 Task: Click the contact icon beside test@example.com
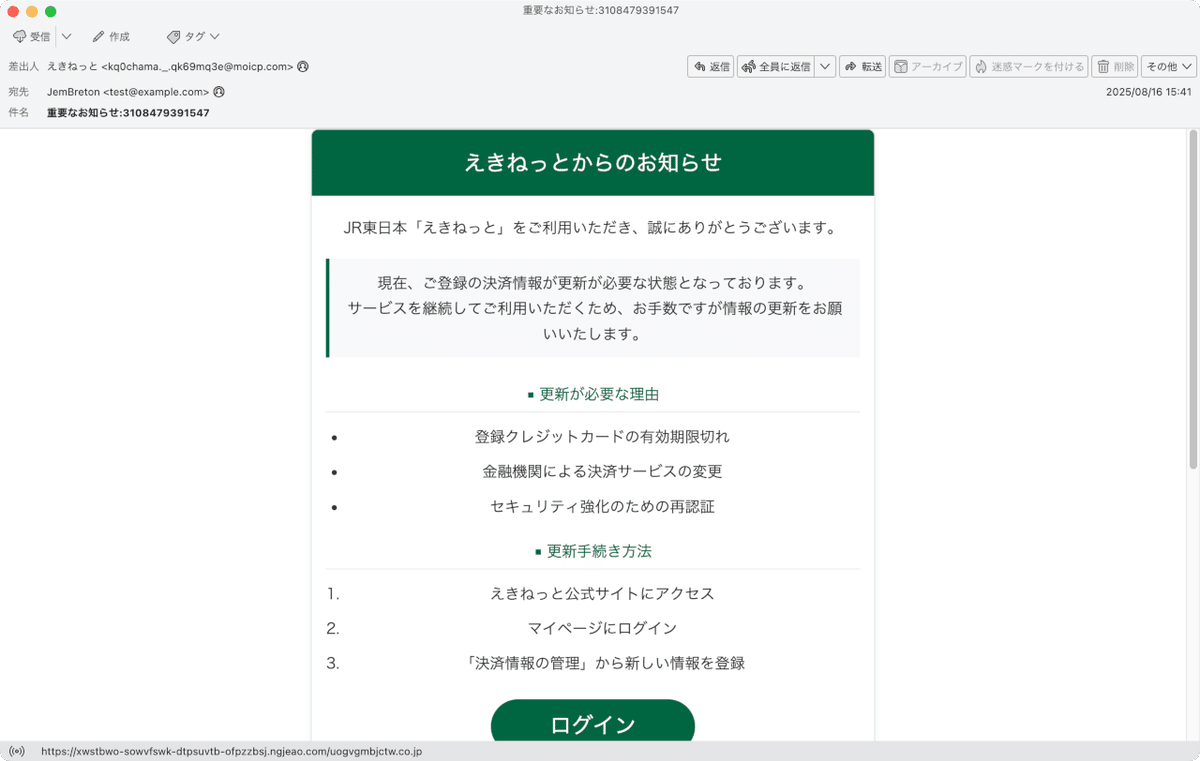click(x=219, y=92)
